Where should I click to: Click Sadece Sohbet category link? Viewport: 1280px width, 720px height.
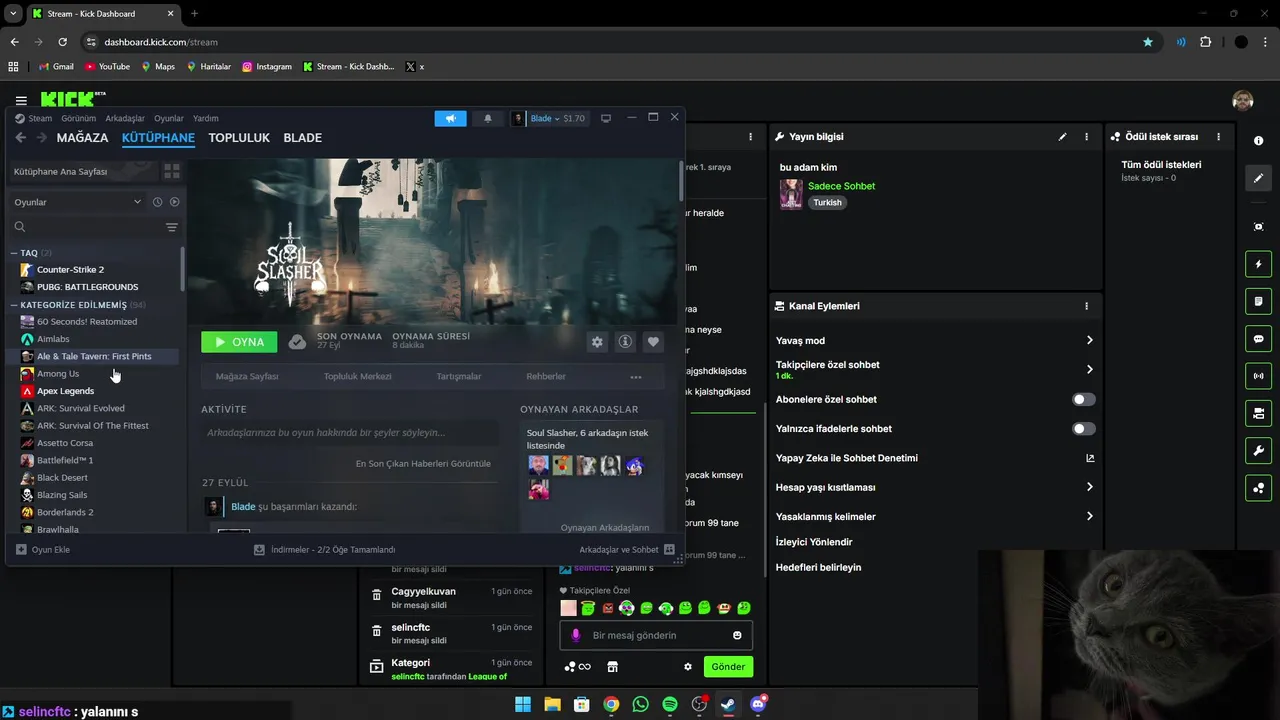click(841, 186)
